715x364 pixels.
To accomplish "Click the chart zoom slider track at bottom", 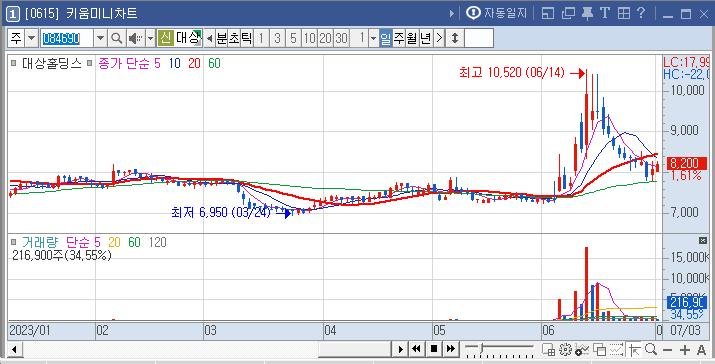I will [499, 349].
